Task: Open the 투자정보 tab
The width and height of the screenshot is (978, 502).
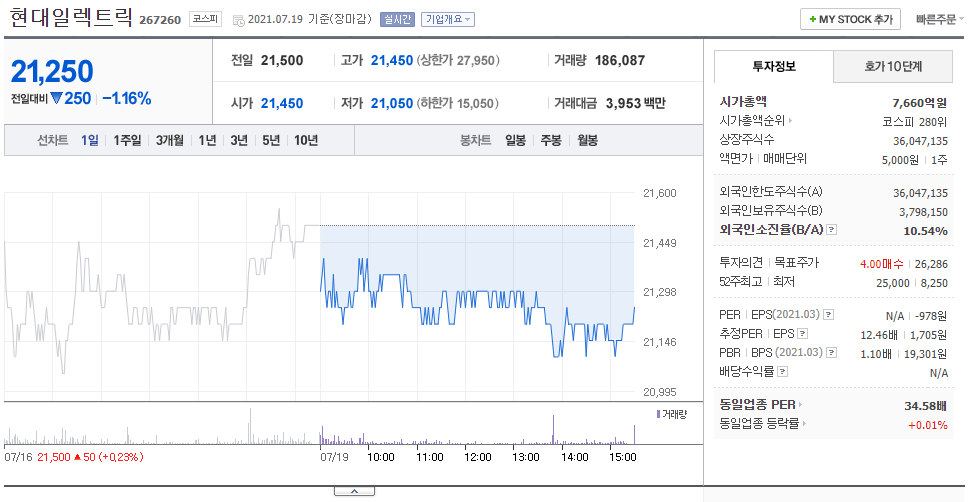Action: click(773, 66)
